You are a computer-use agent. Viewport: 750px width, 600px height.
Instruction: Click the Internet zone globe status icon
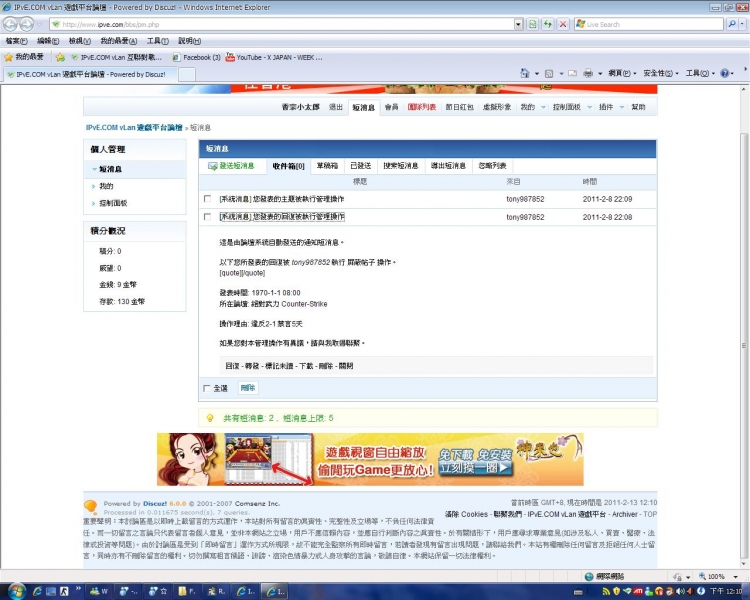coord(589,577)
